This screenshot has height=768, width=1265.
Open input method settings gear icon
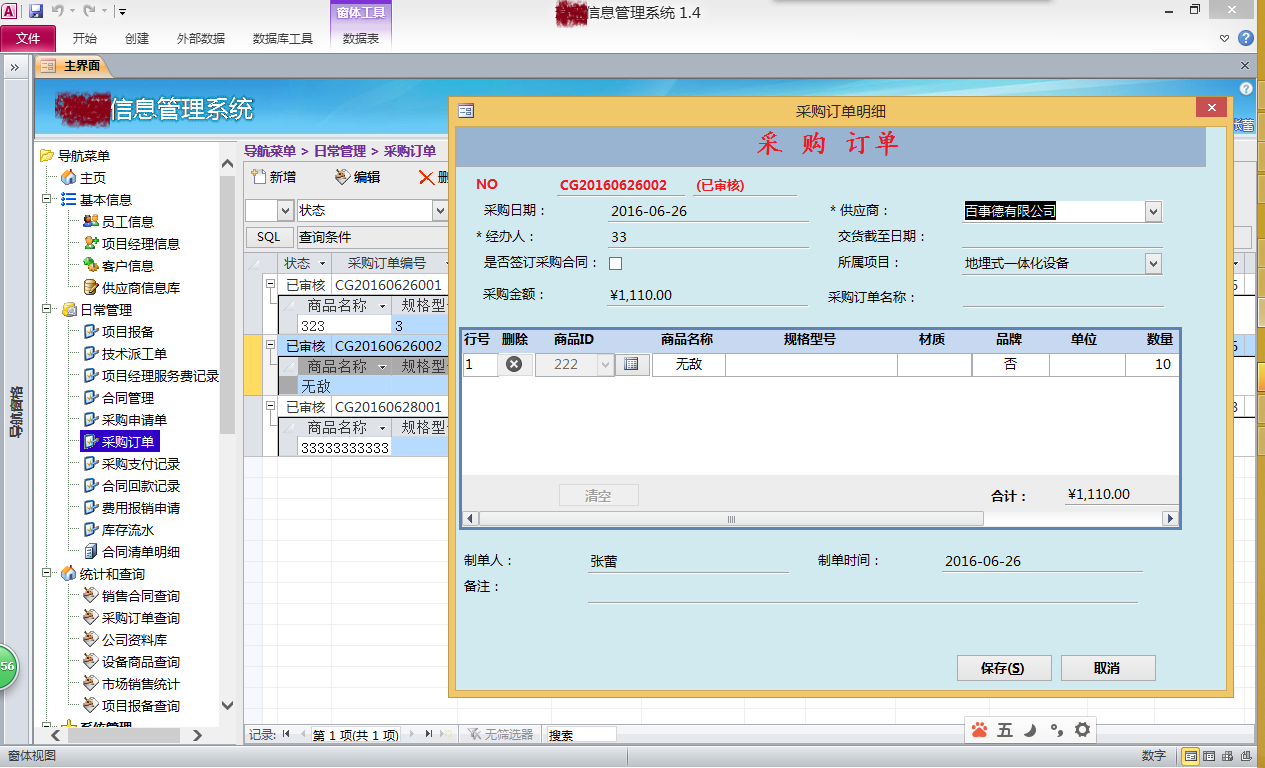1082,731
